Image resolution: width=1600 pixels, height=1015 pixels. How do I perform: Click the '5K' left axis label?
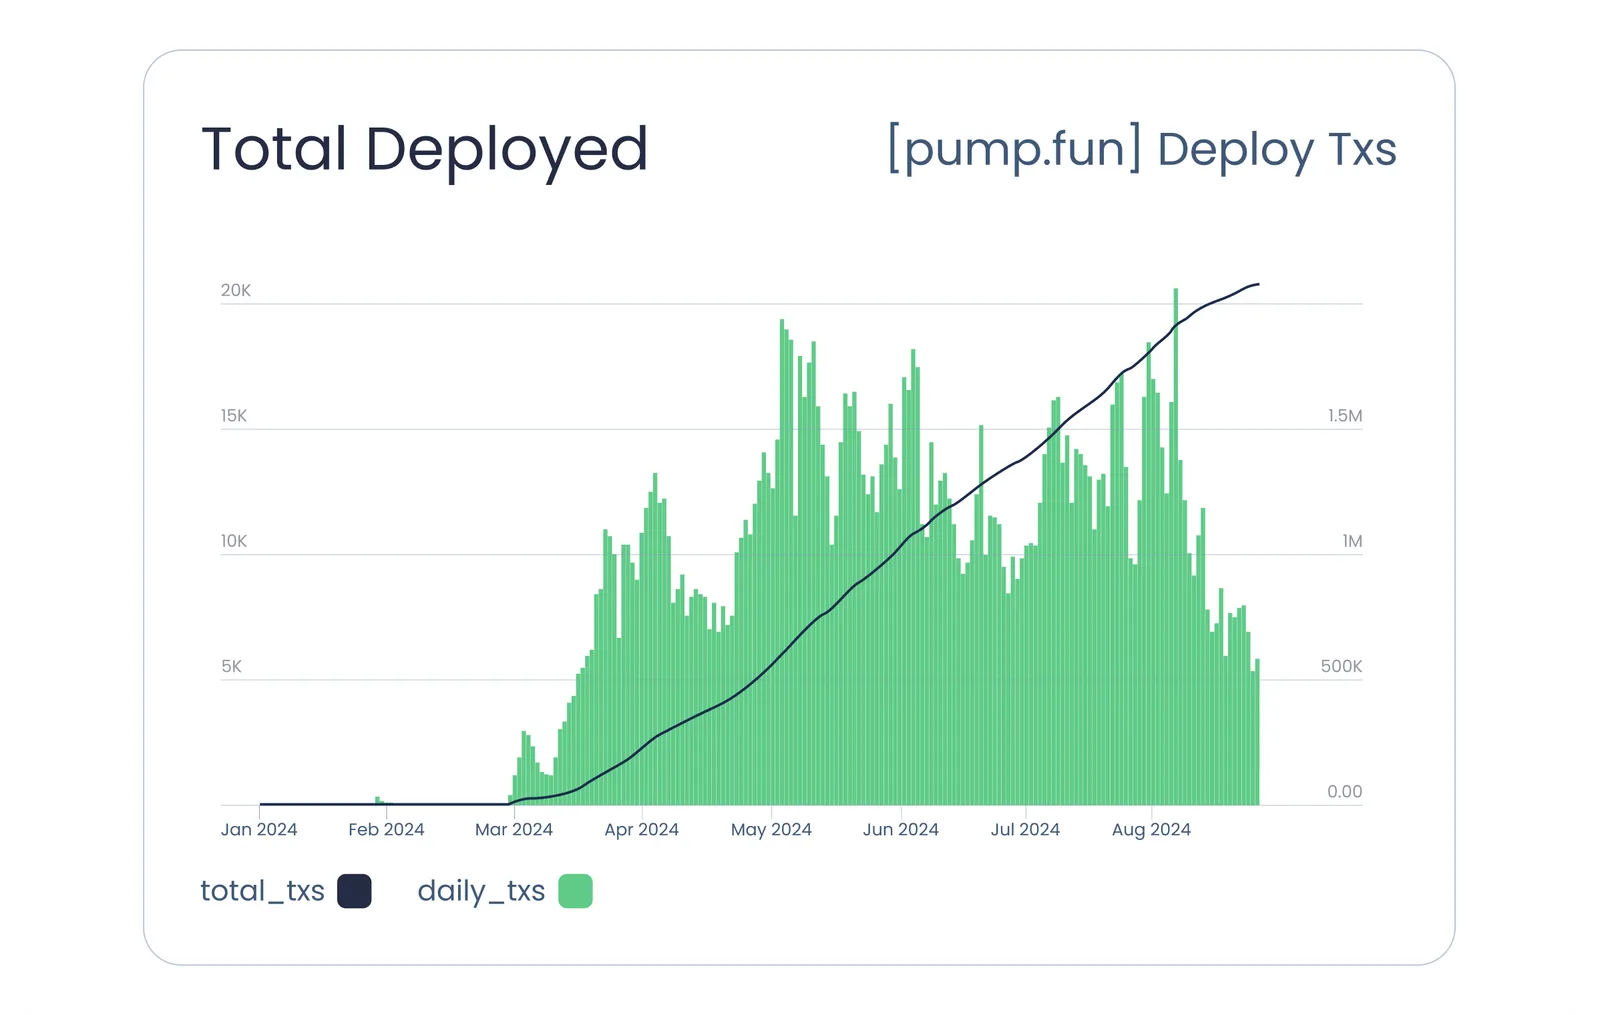[x=231, y=666]
